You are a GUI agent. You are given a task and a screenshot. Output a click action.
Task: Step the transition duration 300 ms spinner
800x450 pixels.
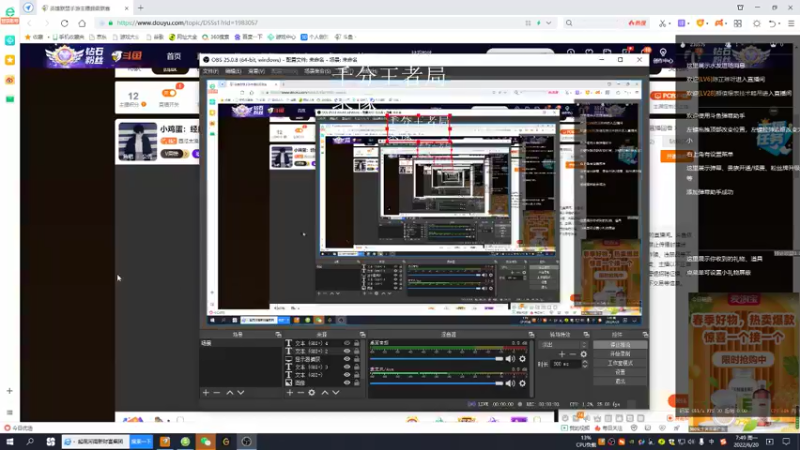[x=585, y=364]
